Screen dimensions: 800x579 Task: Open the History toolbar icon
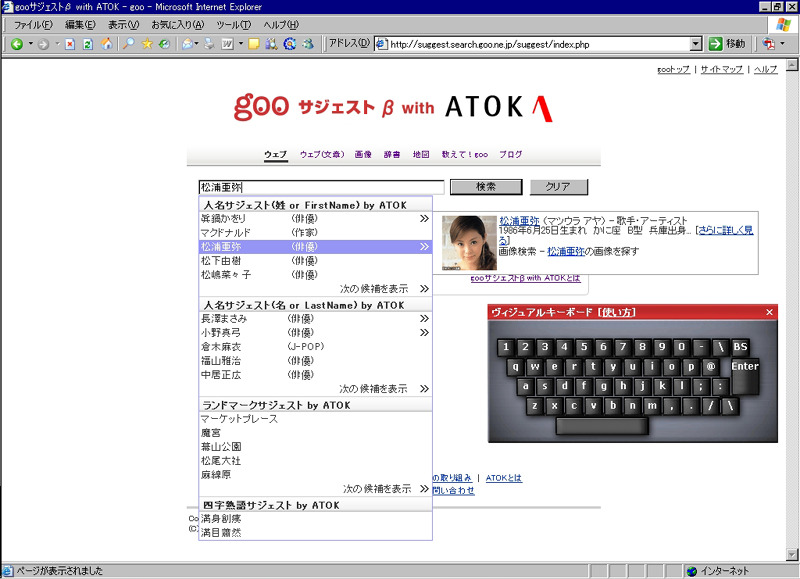click(x=164, y=44)
